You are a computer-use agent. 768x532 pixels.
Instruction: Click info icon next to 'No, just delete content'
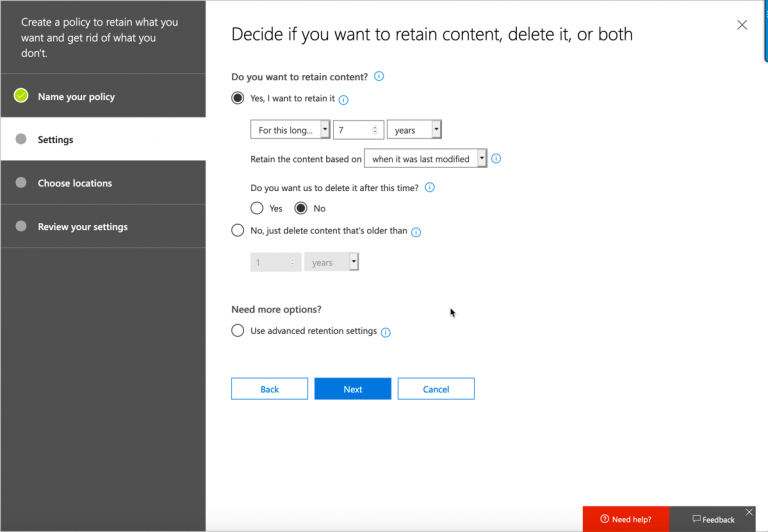pos(416,232)
